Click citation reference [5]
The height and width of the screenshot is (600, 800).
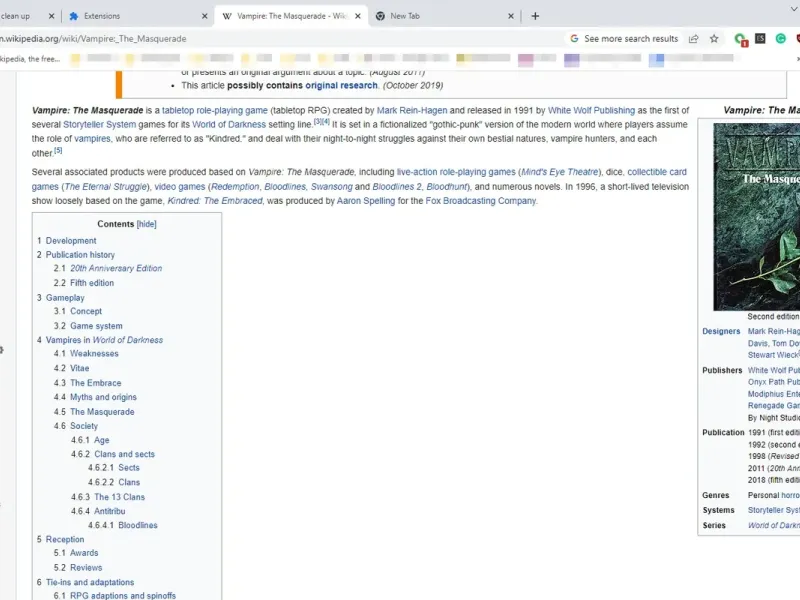click(x=58, y=150)
